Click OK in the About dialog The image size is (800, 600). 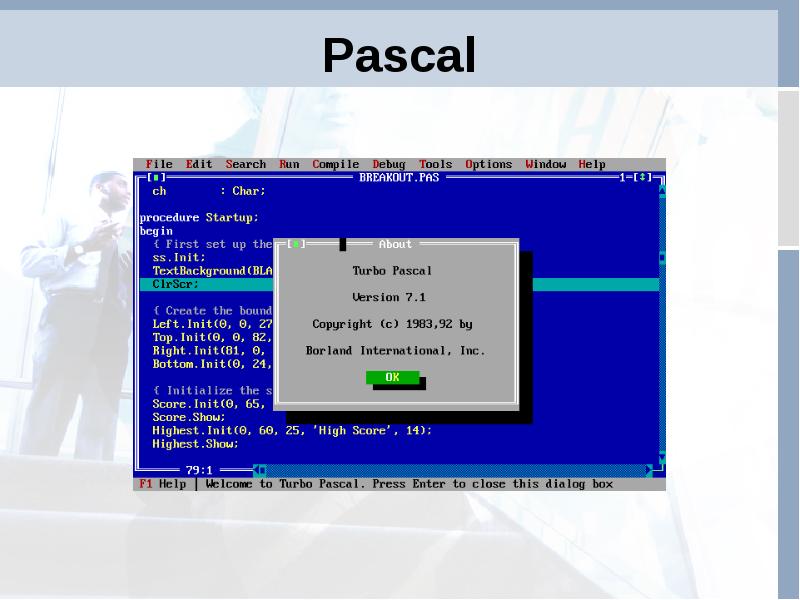[392, 377]
